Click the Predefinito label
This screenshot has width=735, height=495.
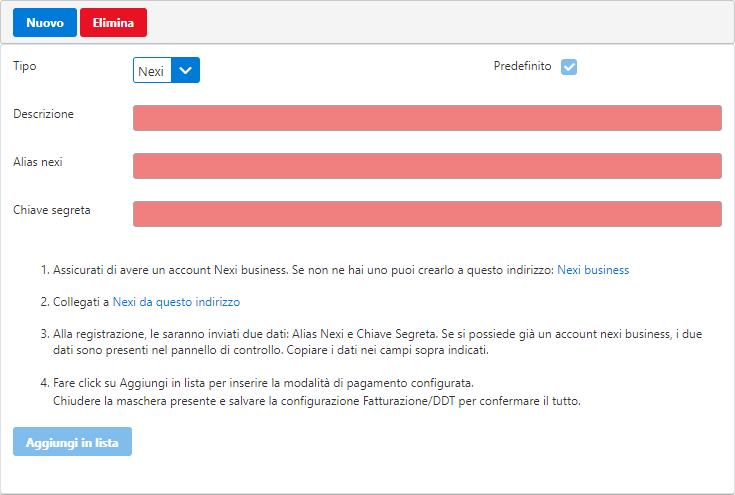522,66
